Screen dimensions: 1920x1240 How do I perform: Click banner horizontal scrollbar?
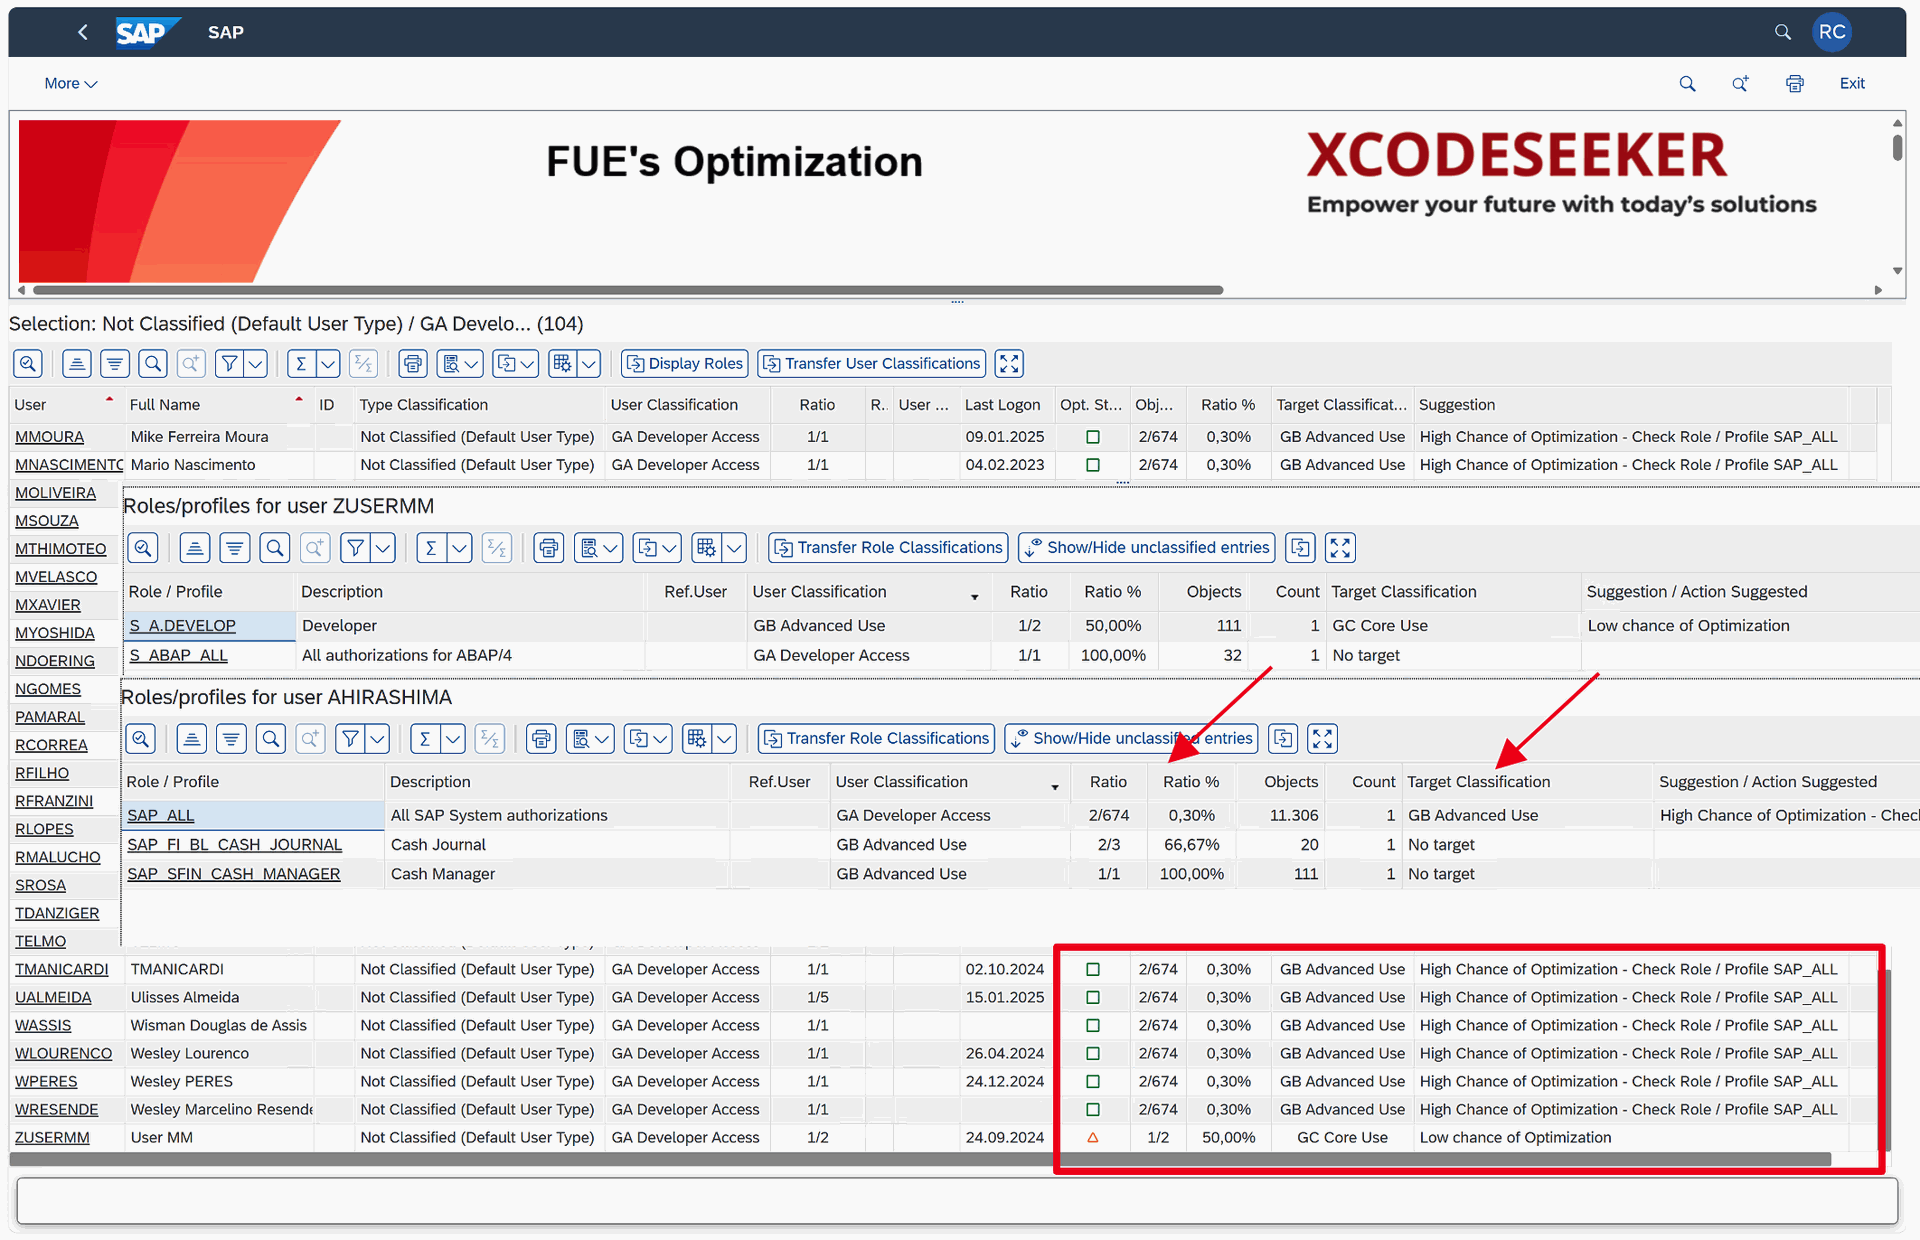click(628, 290)
